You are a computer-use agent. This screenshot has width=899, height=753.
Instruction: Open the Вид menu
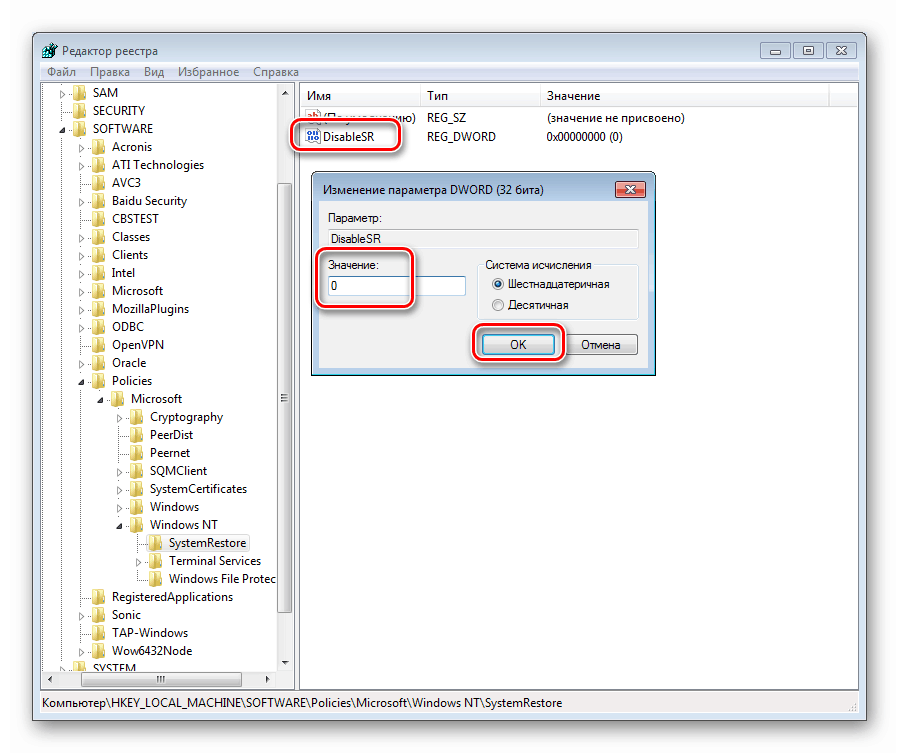154,72
